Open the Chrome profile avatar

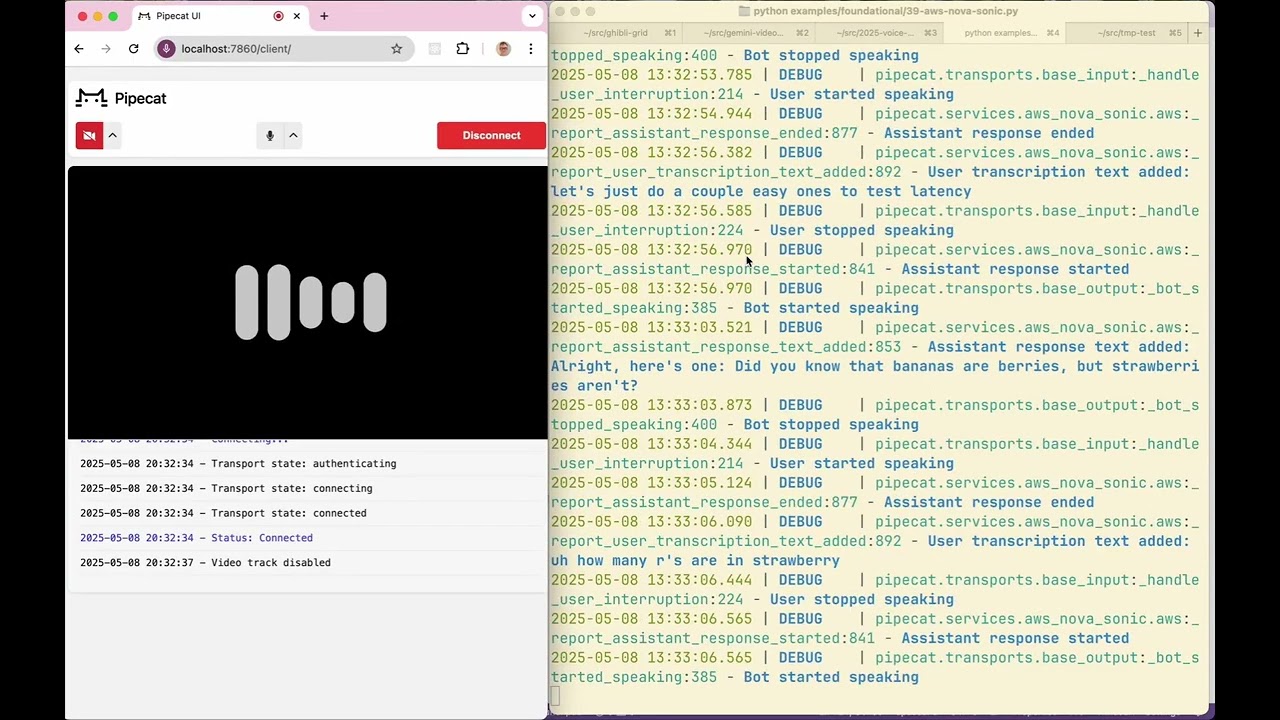503,48
